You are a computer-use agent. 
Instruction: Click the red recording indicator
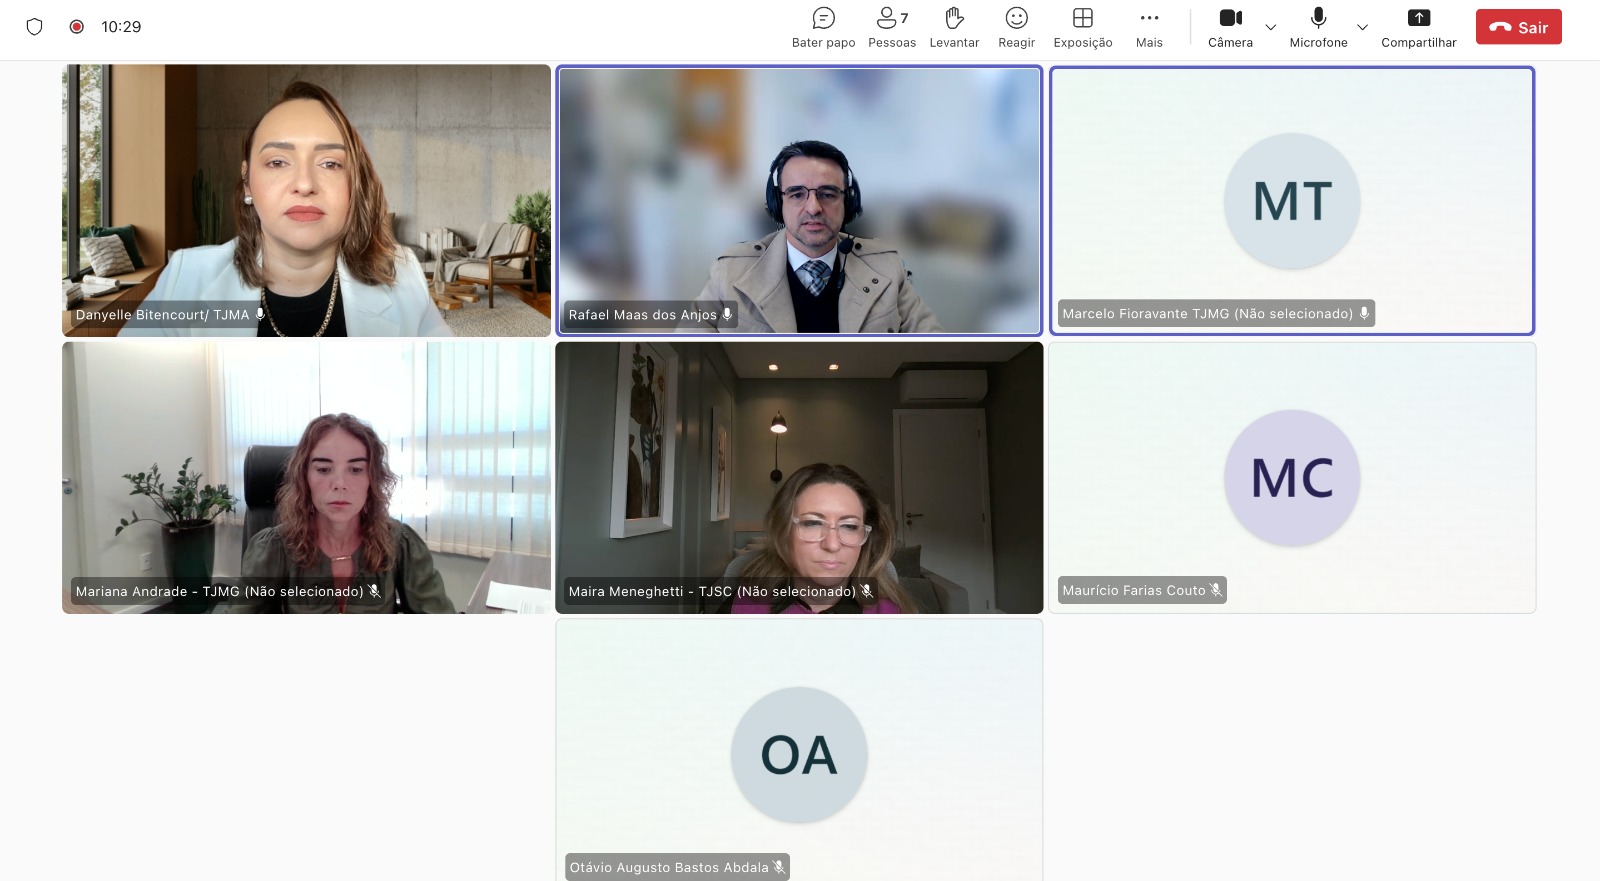click(76, 27)
